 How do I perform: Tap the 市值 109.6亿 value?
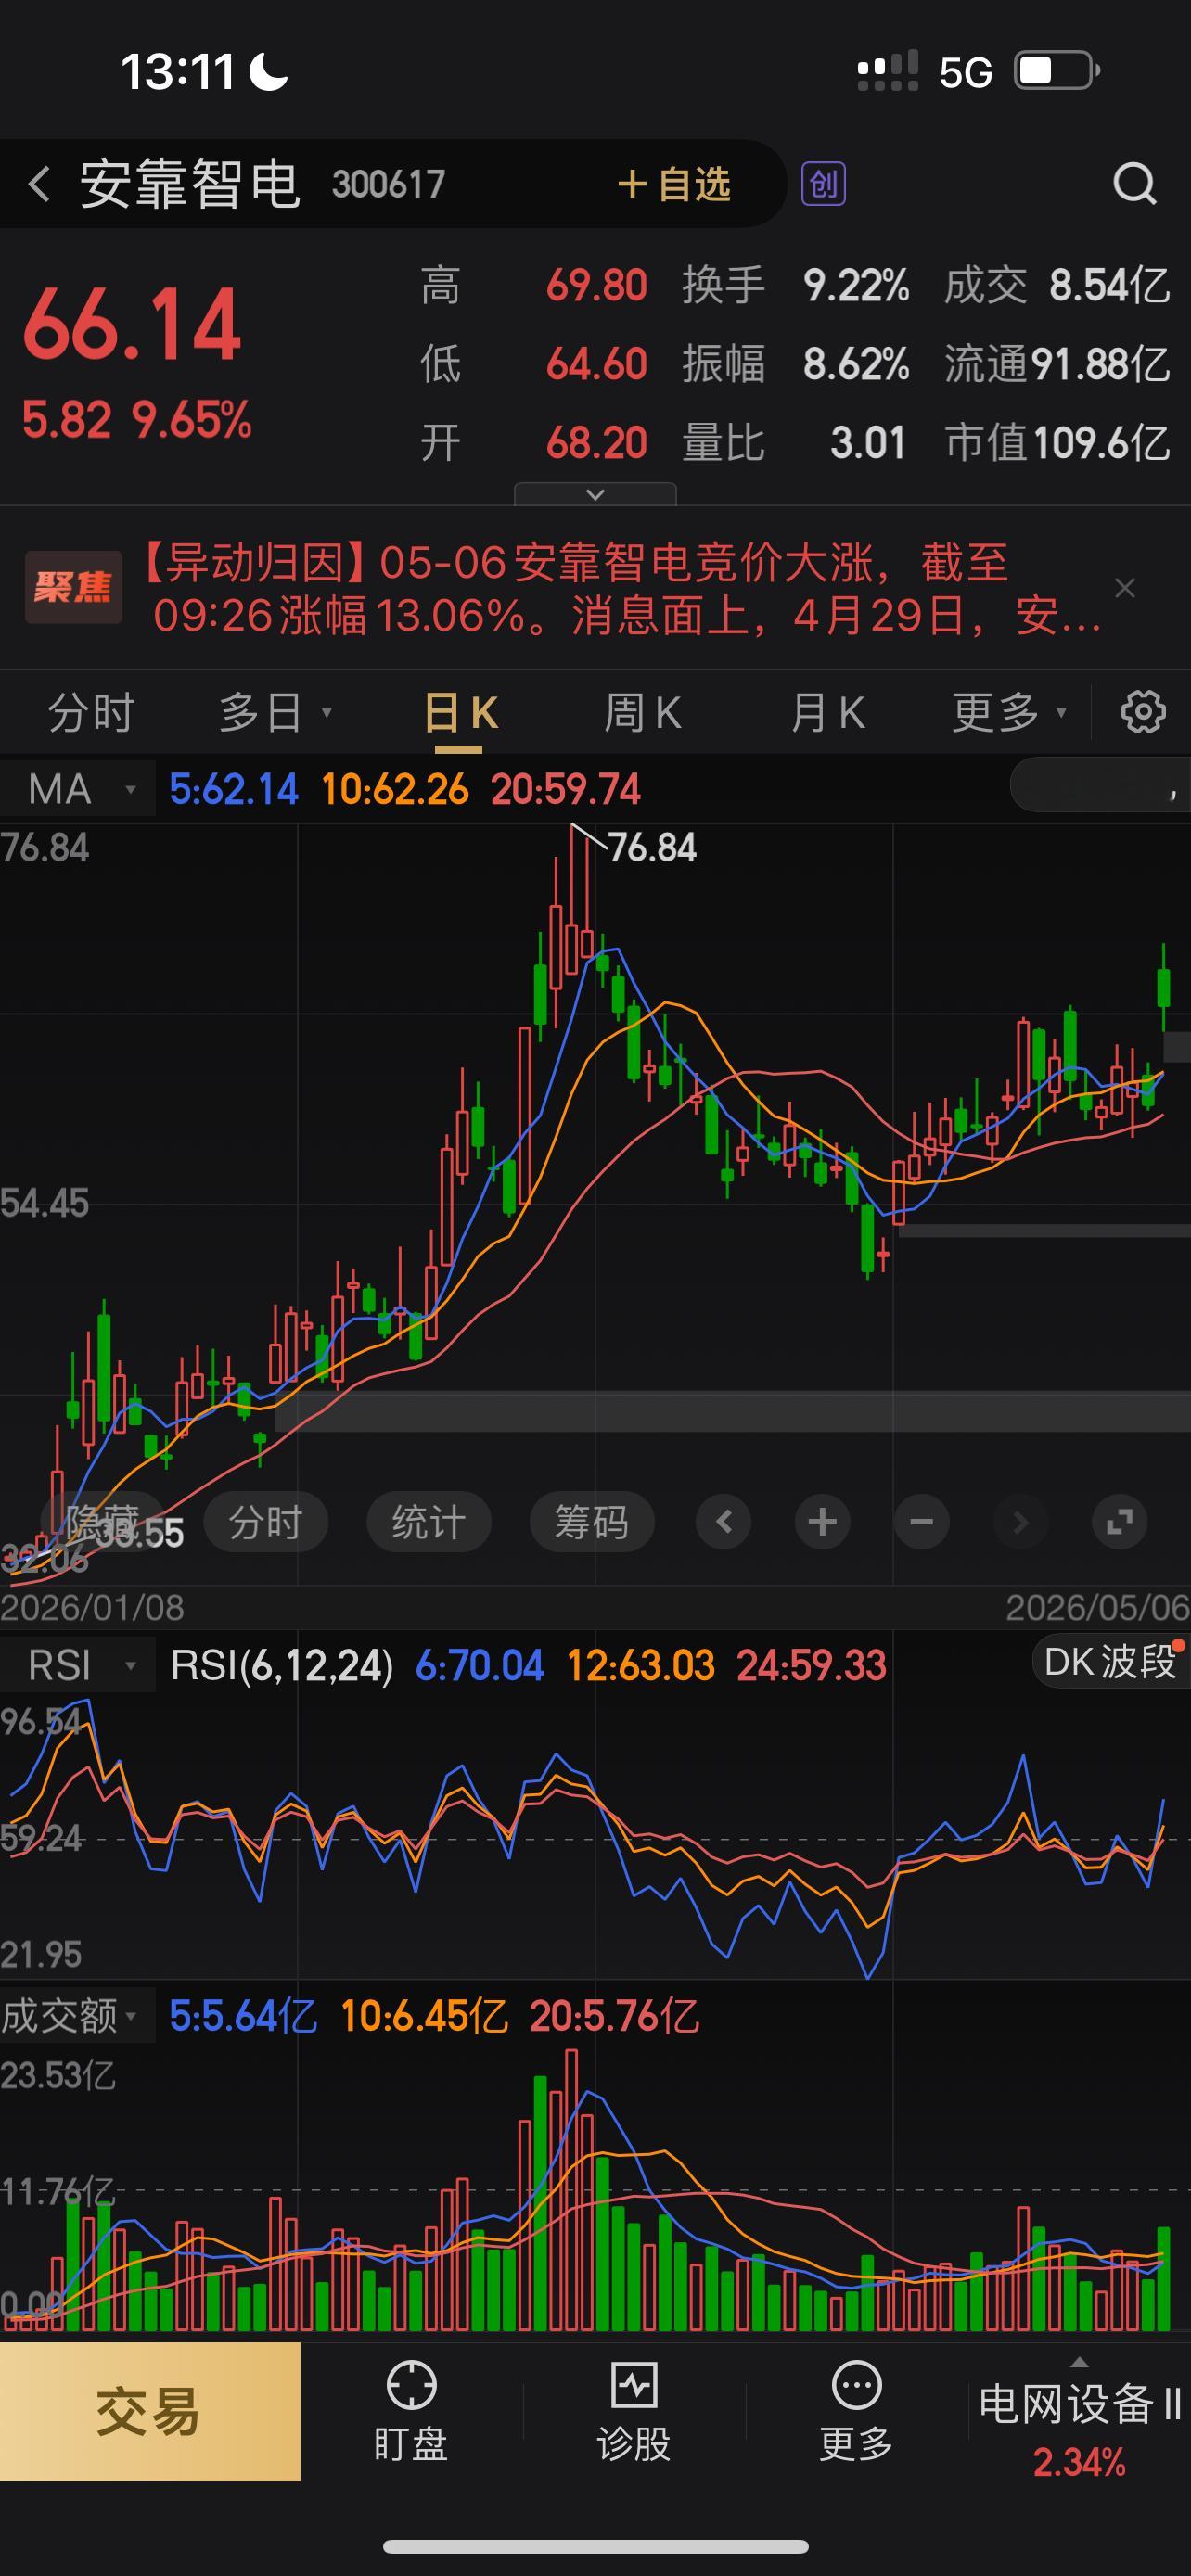click(1100, 442)
